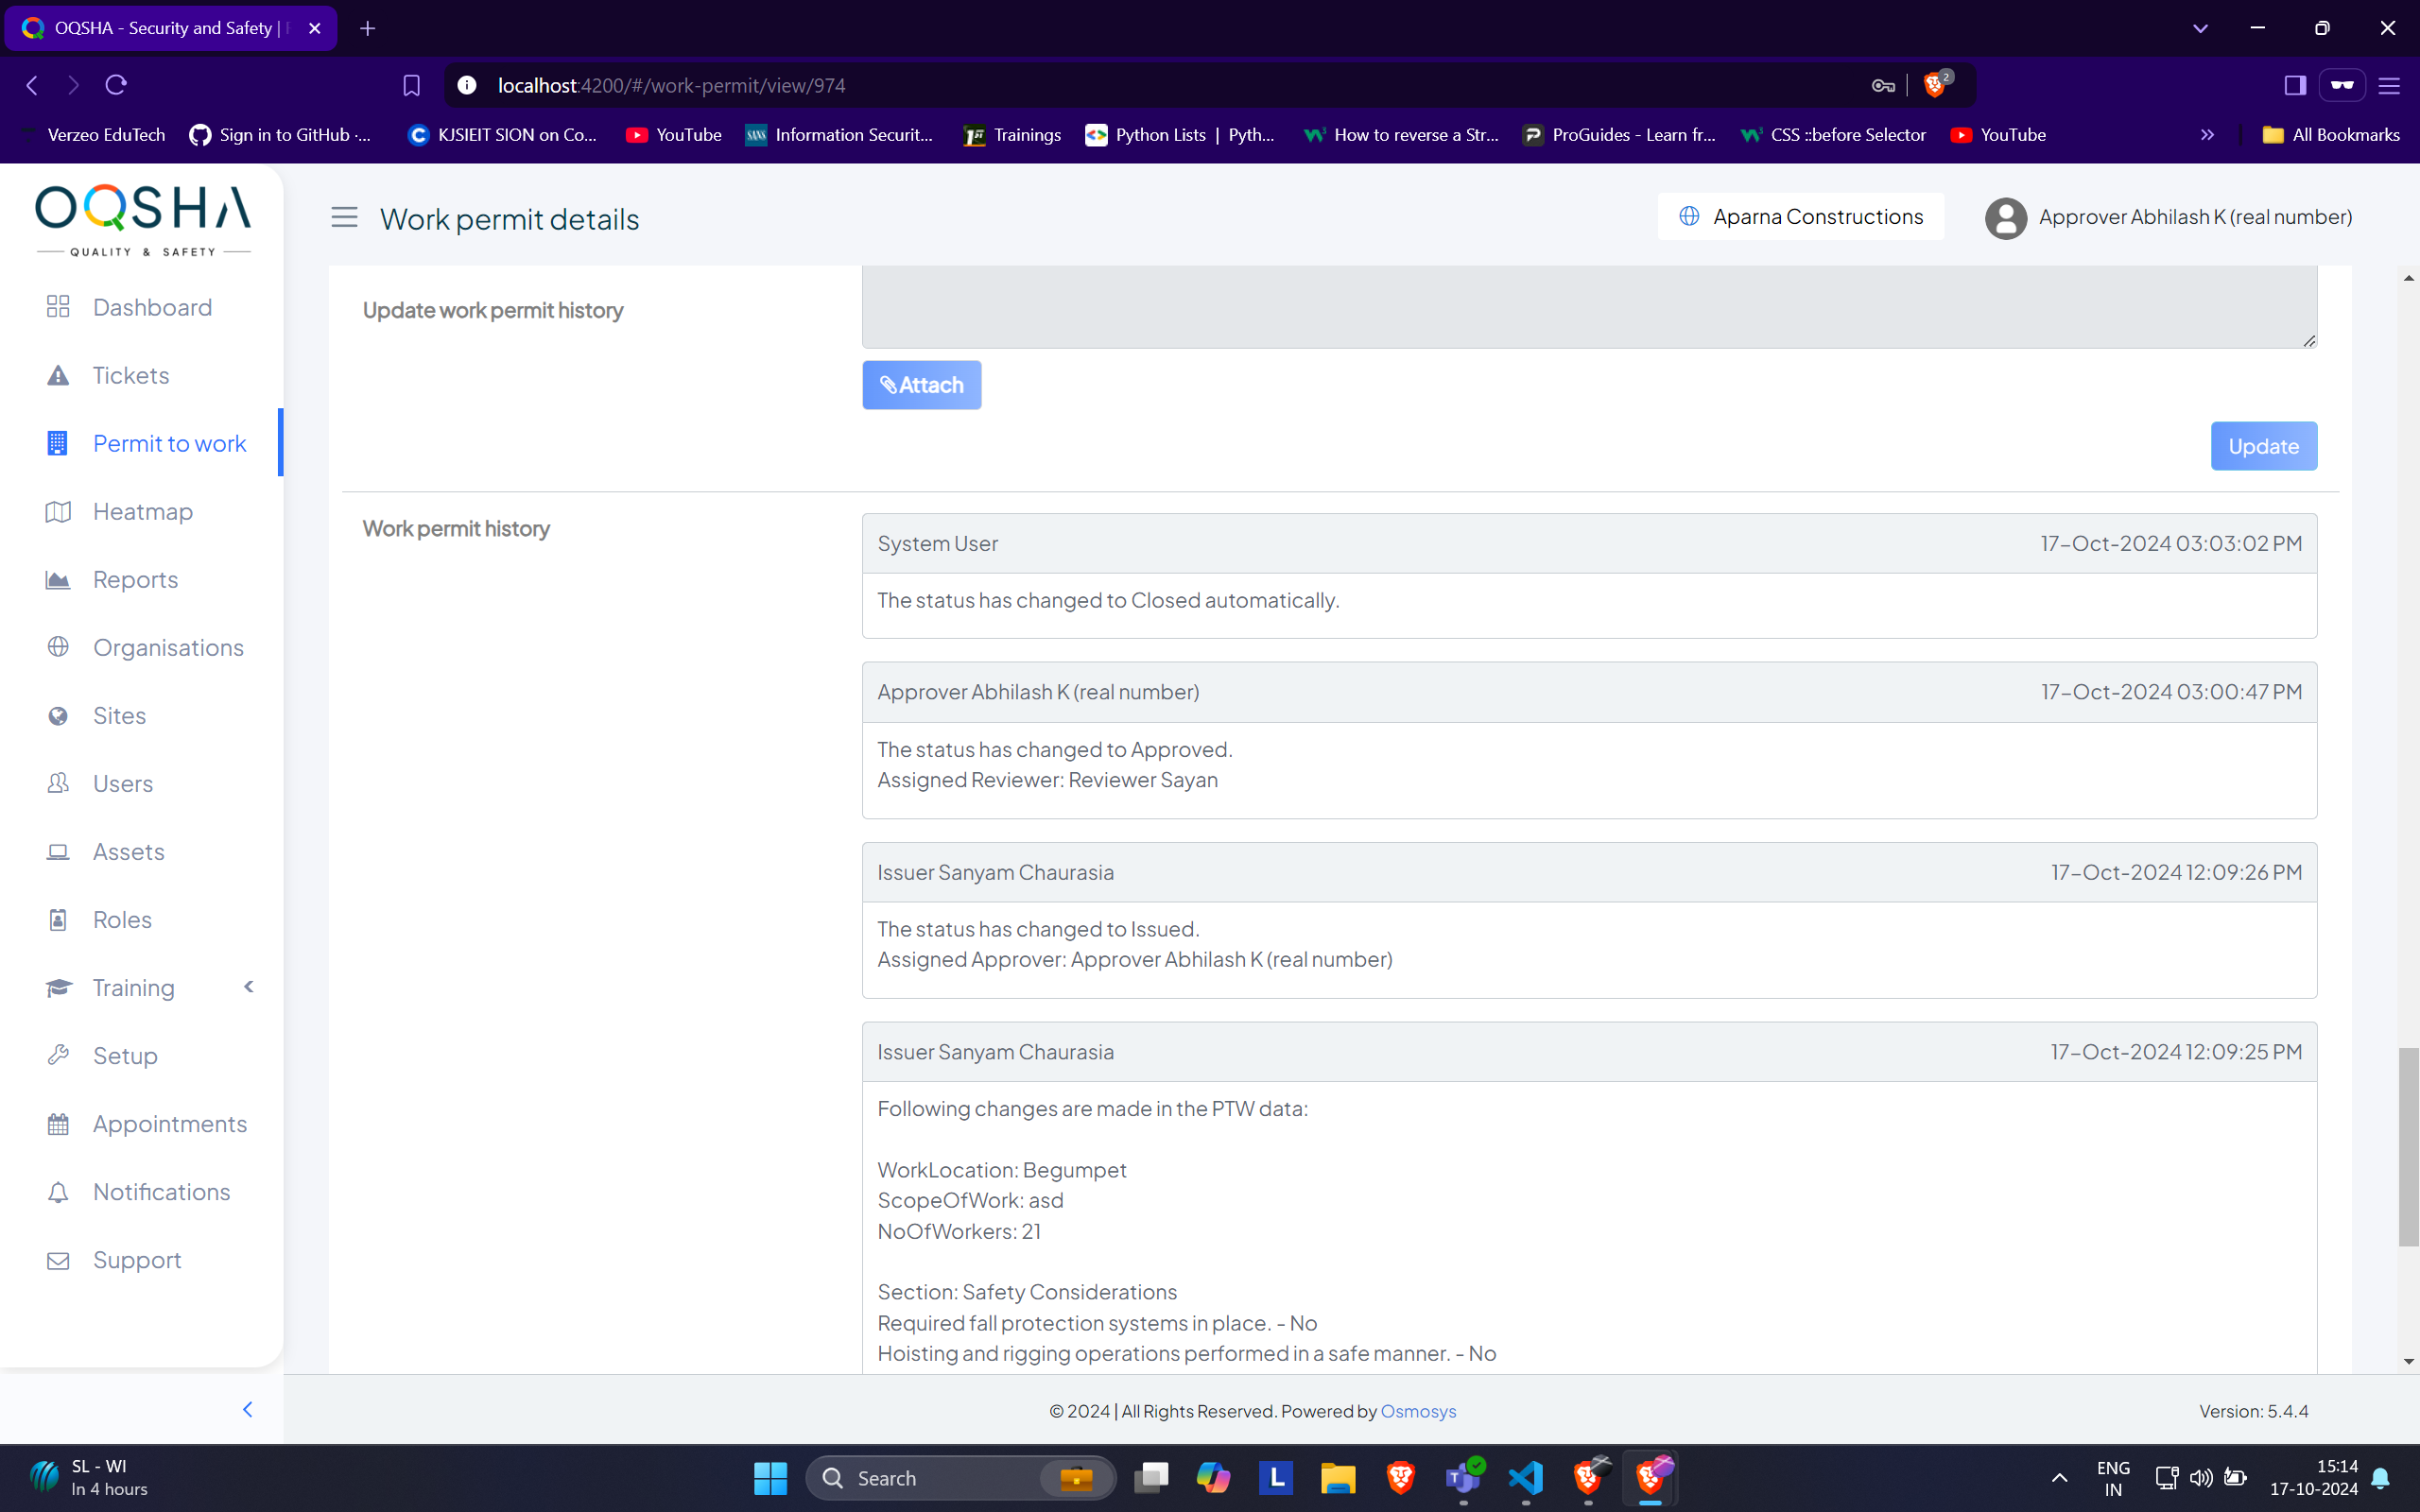2420x1512 pixels.
Task: Click the Notifications bell in sidebar
Action: (x=58, y=1191)
